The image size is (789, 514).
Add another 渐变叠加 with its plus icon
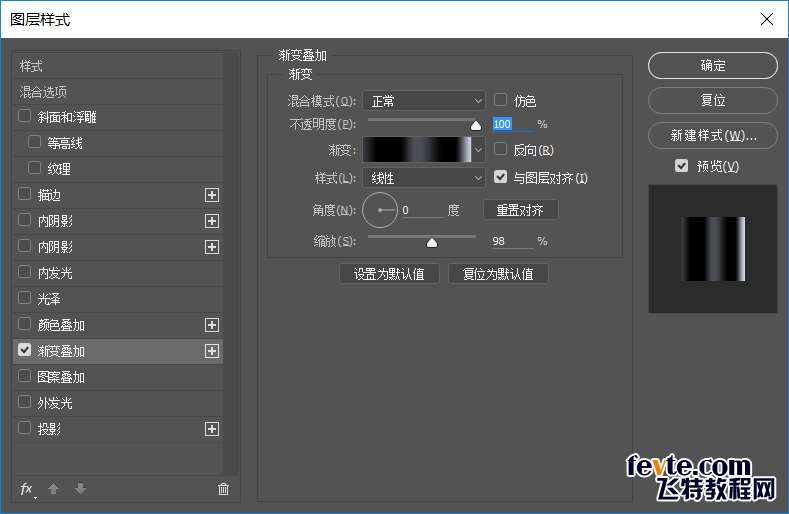tap(212, 351)
